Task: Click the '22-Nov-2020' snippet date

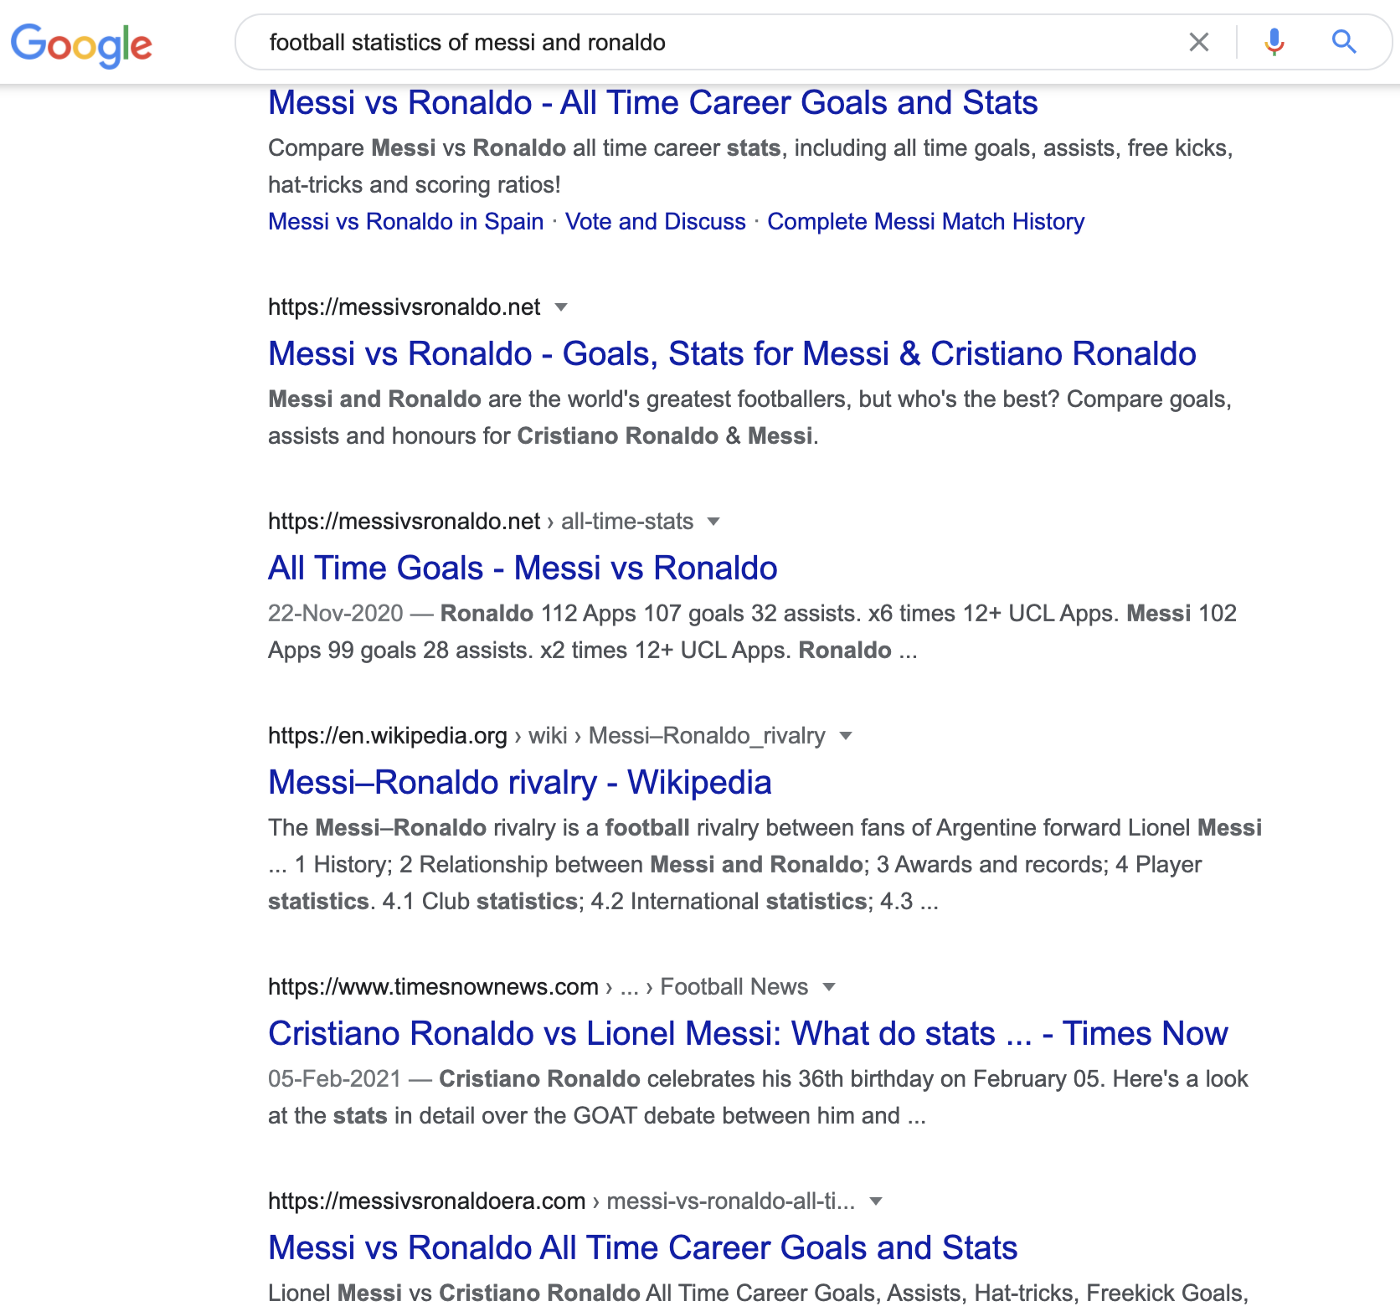Action: pyautogui.click(x=336, y=613)
